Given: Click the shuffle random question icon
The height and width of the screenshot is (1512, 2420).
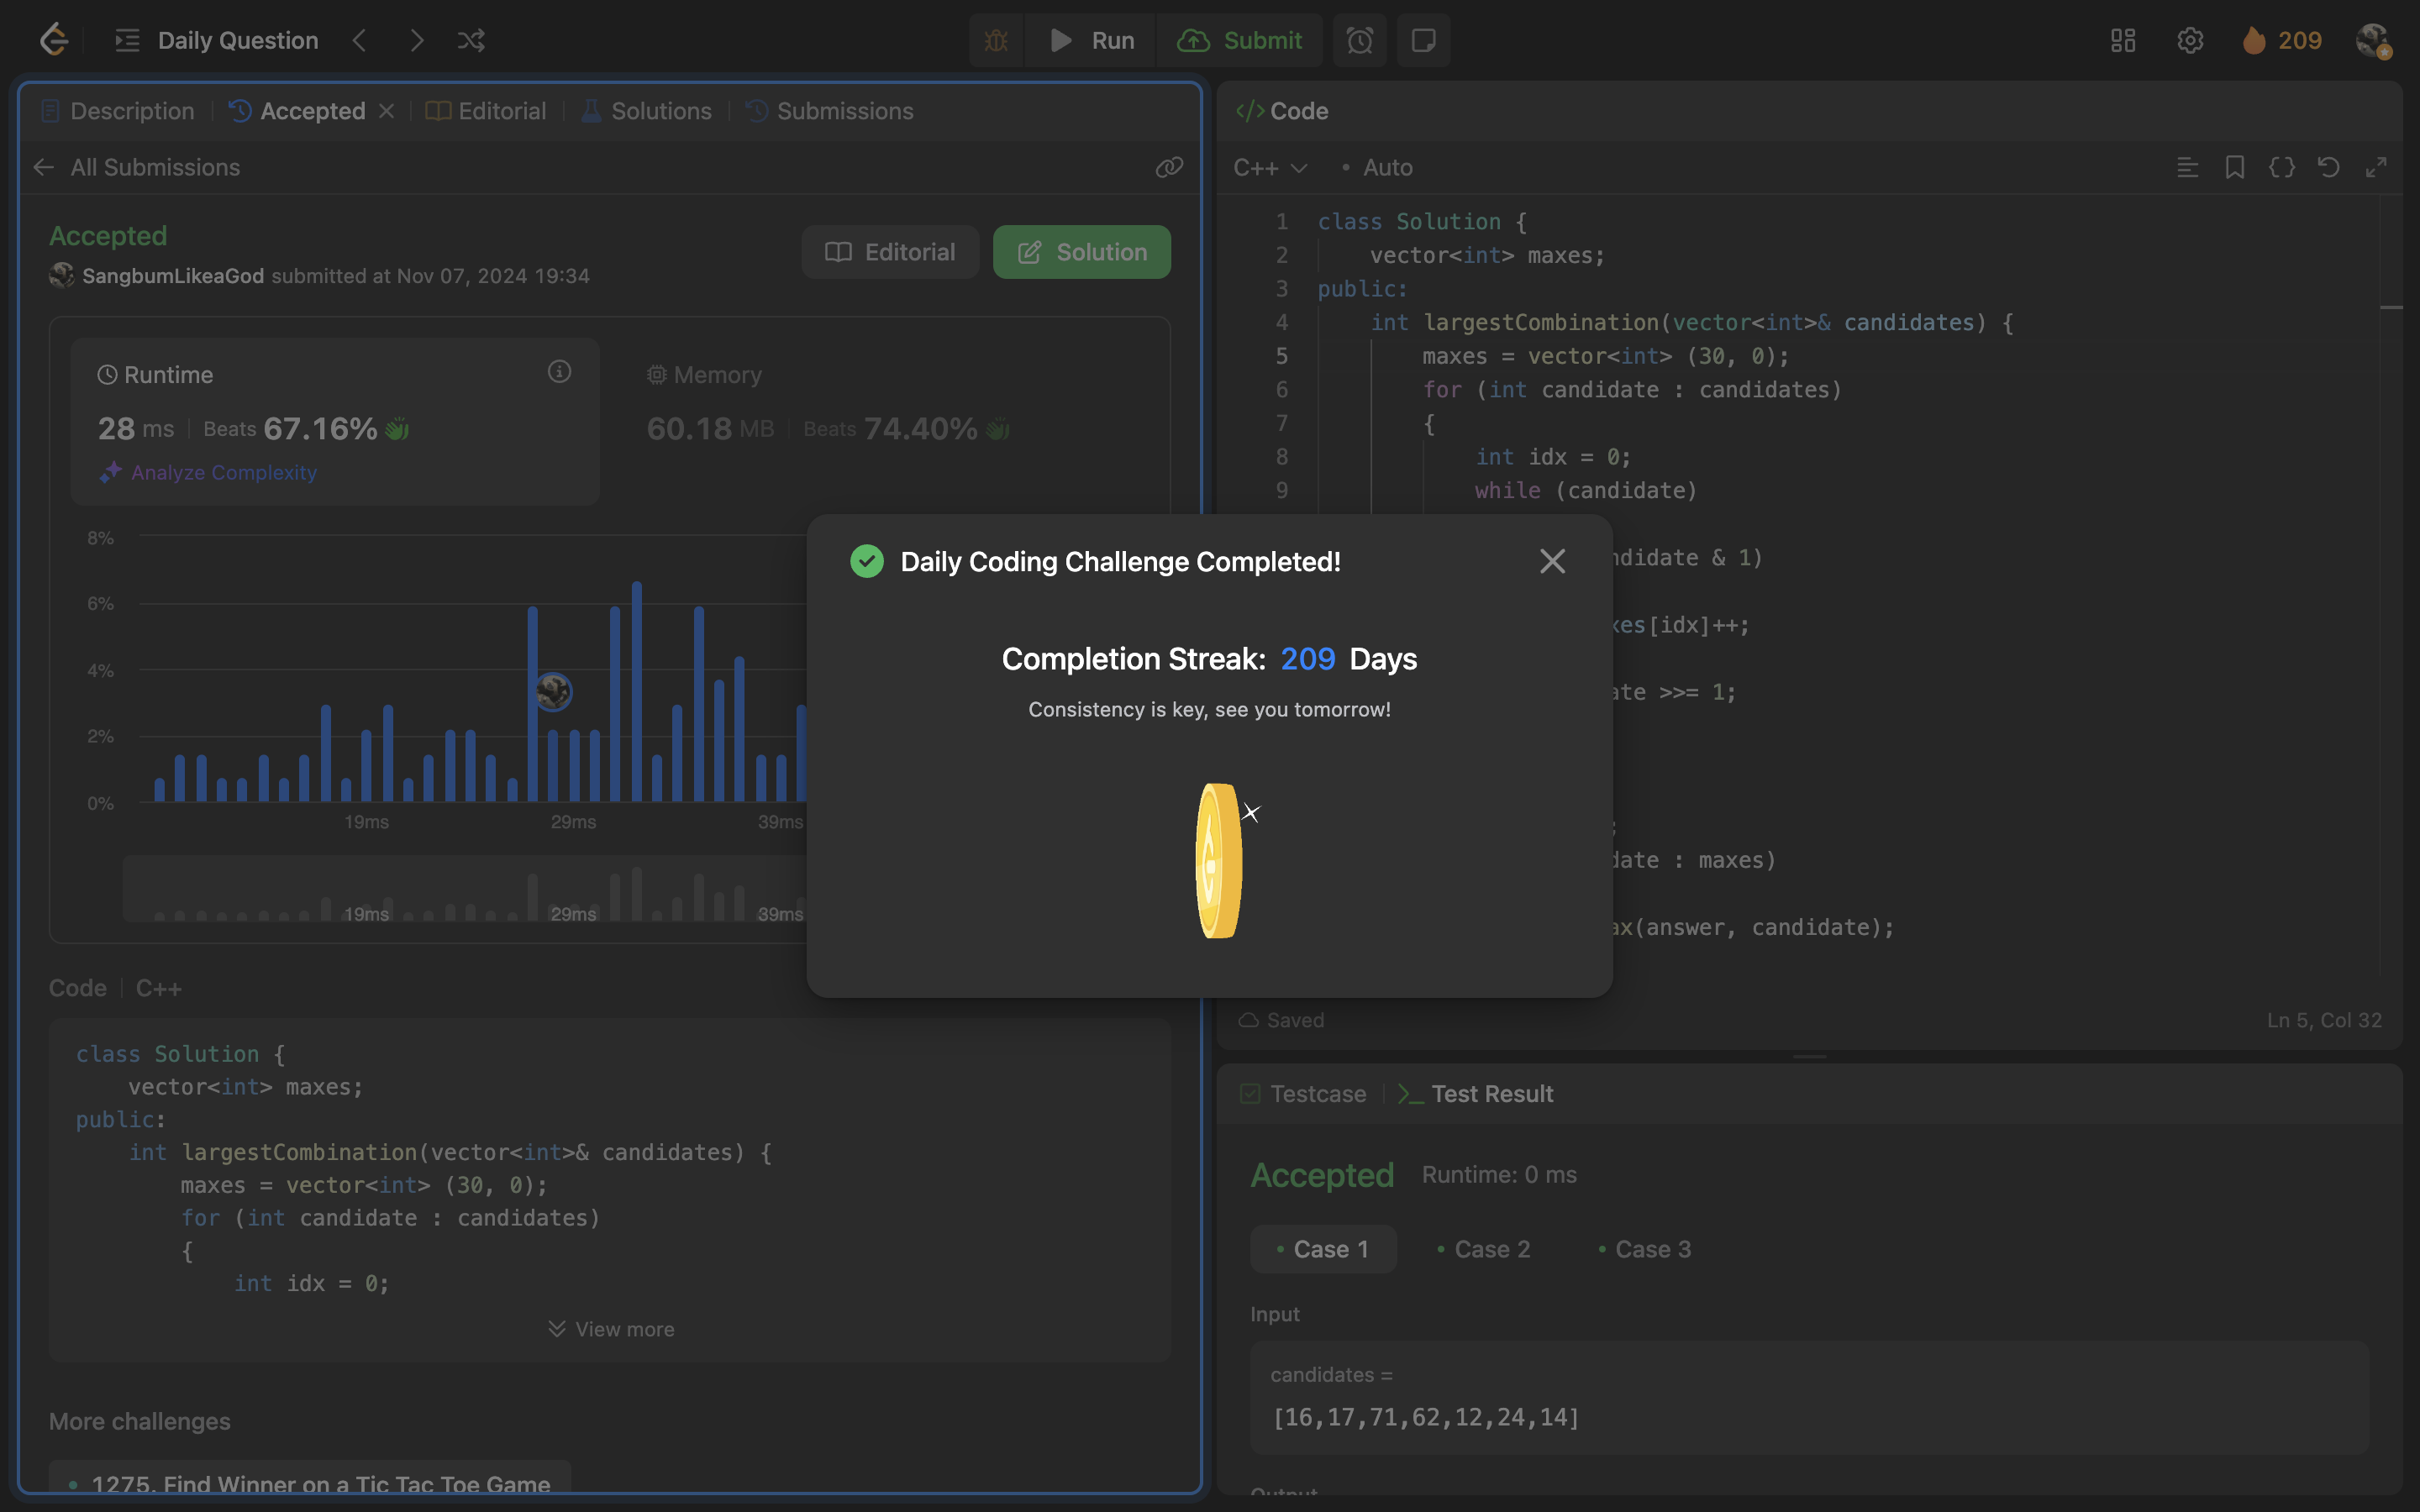Looking at the screenshot, I should pyautogui.click(x=471, y=40).
